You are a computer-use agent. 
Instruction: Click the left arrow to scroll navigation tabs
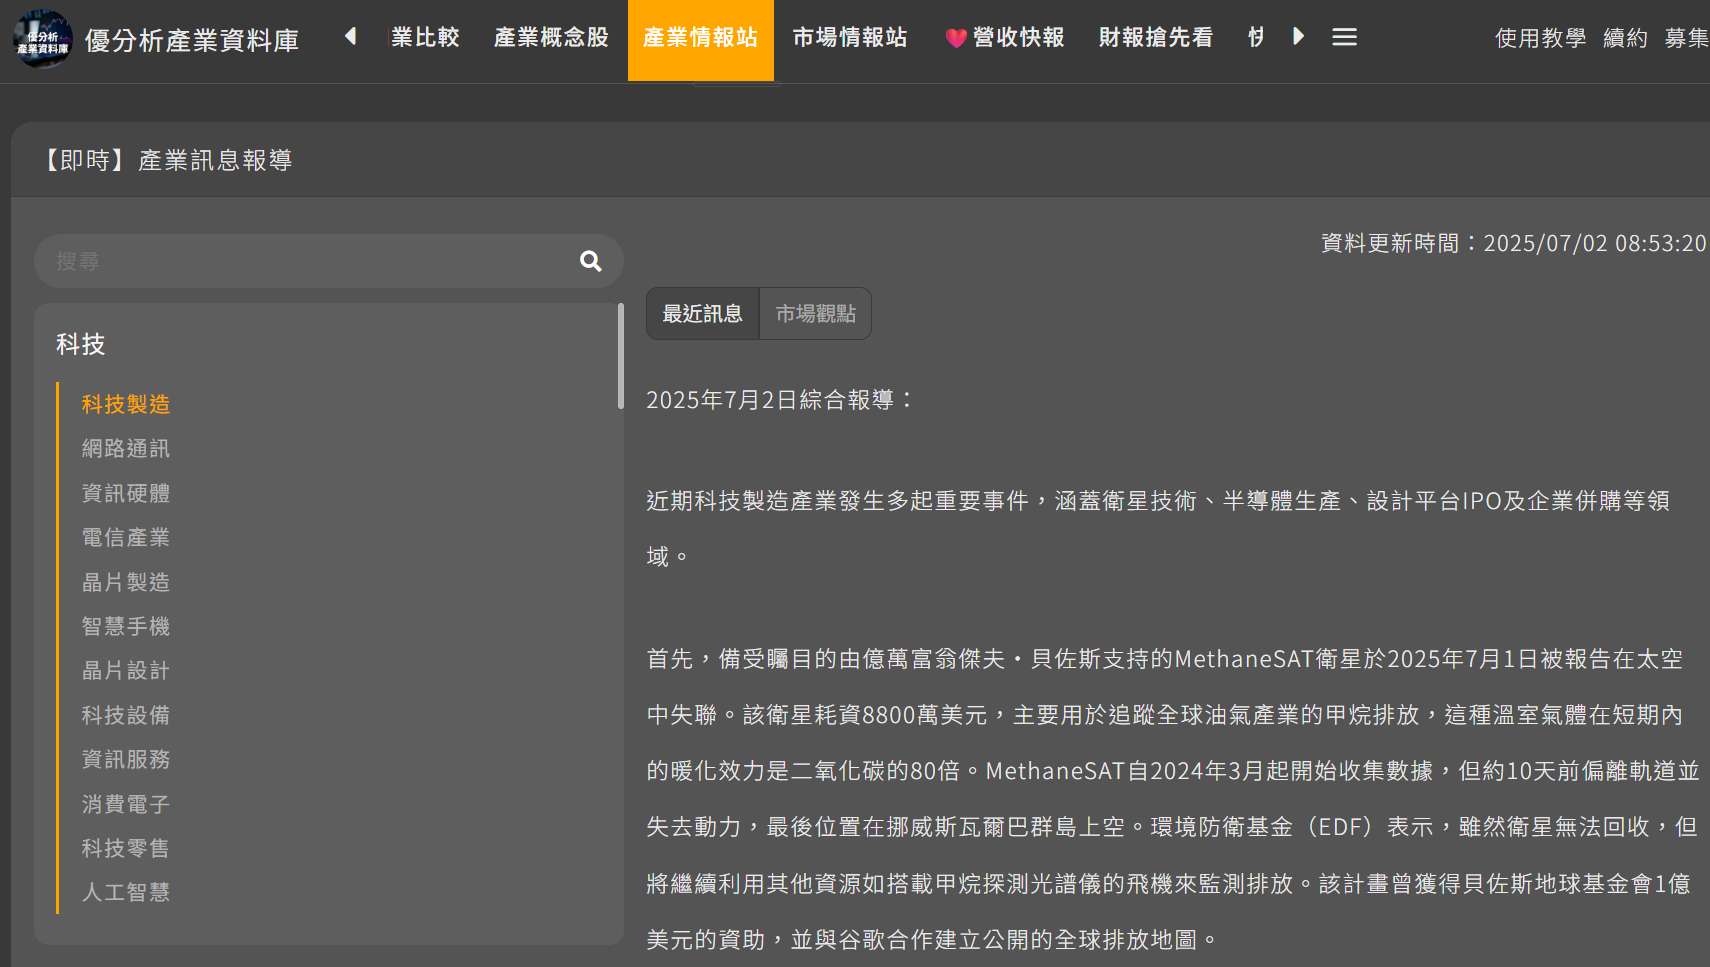350,37
